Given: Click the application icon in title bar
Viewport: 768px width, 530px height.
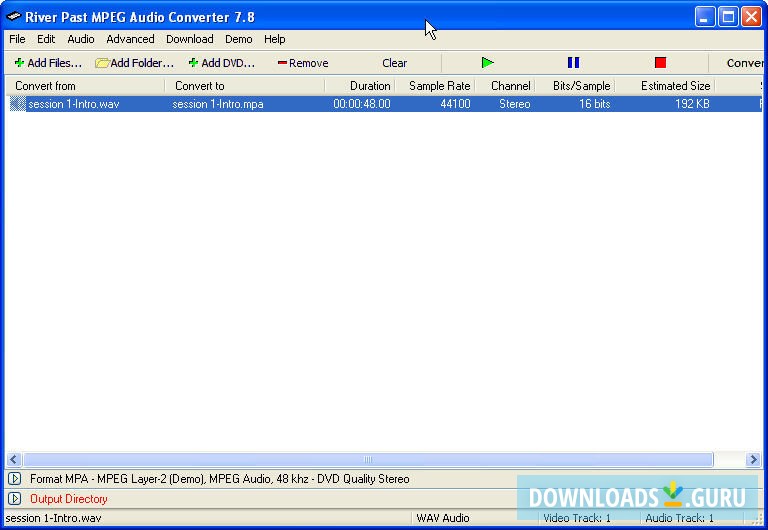Looking at the screenshot, I should [13, 17].
